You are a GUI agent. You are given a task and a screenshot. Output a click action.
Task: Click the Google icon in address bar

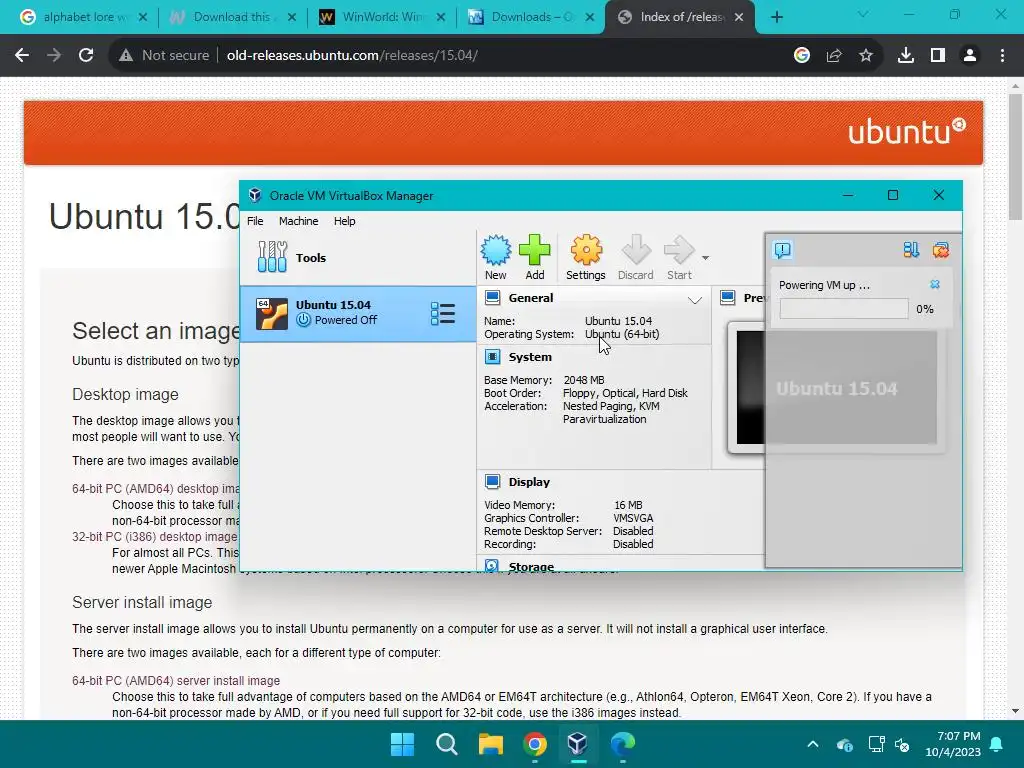click(802, 56)
